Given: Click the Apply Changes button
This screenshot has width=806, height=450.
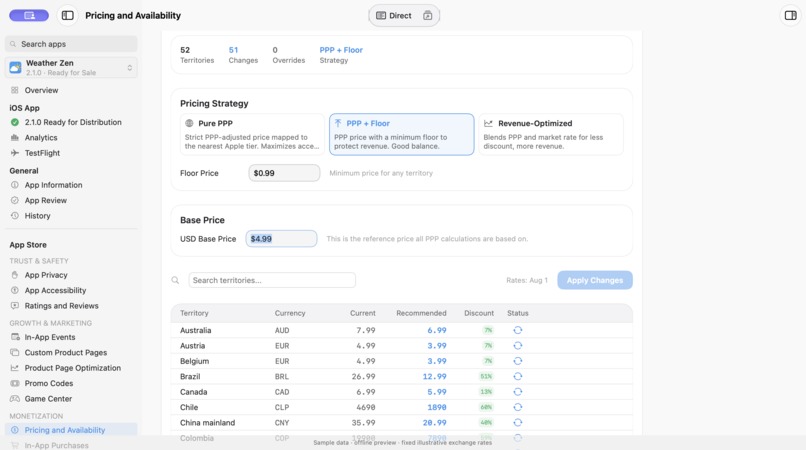Looking at the screenshot, I should [x=595, y=280].
